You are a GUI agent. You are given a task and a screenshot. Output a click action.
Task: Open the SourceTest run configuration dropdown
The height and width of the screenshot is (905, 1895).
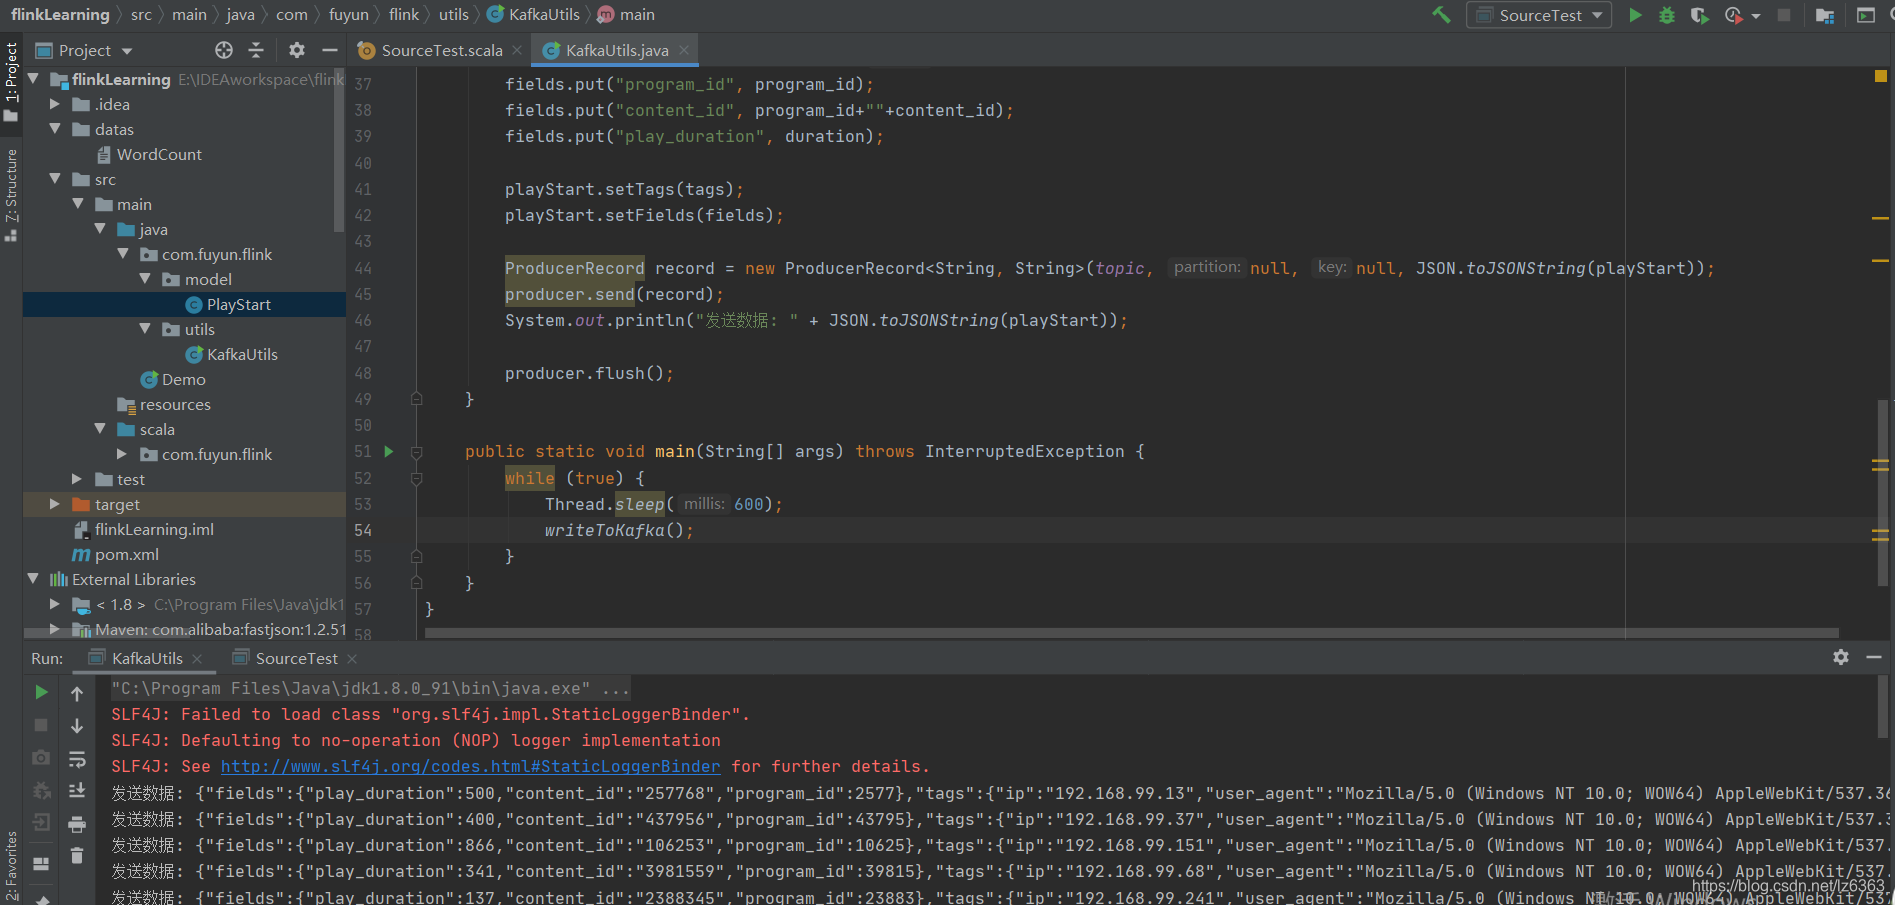pos(1539,15)
